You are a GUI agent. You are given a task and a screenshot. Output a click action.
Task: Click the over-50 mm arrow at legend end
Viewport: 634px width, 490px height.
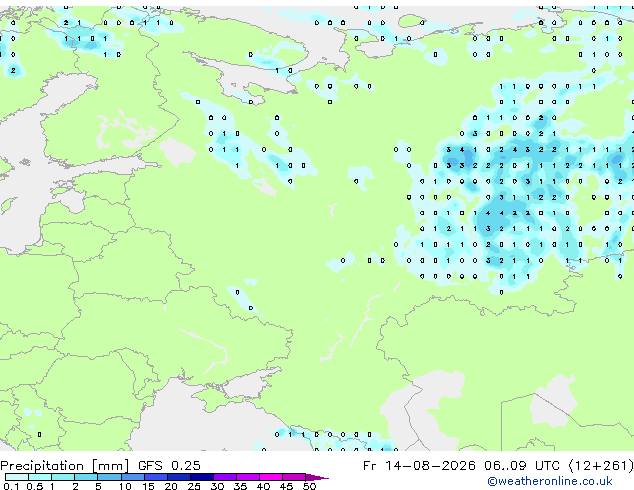[317, 477]
